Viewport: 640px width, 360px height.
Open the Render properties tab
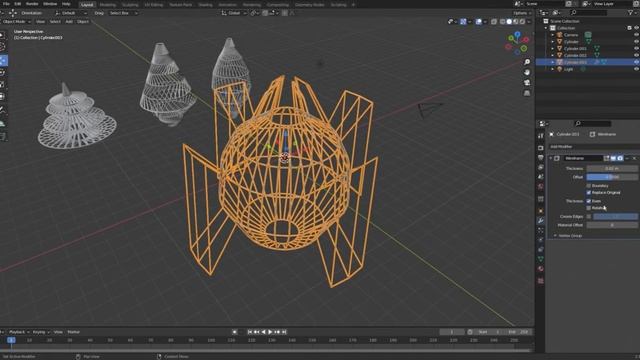[x=541, y=148]
